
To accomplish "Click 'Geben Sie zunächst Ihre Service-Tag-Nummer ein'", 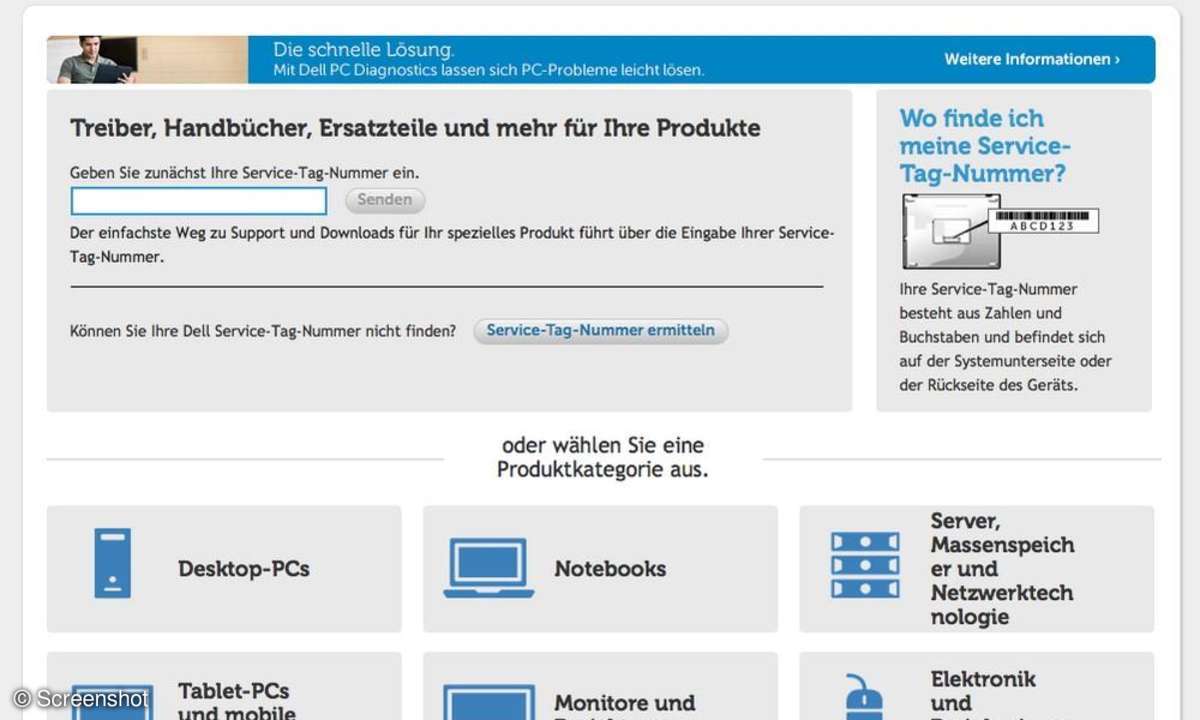I will (x=245, y=173).
